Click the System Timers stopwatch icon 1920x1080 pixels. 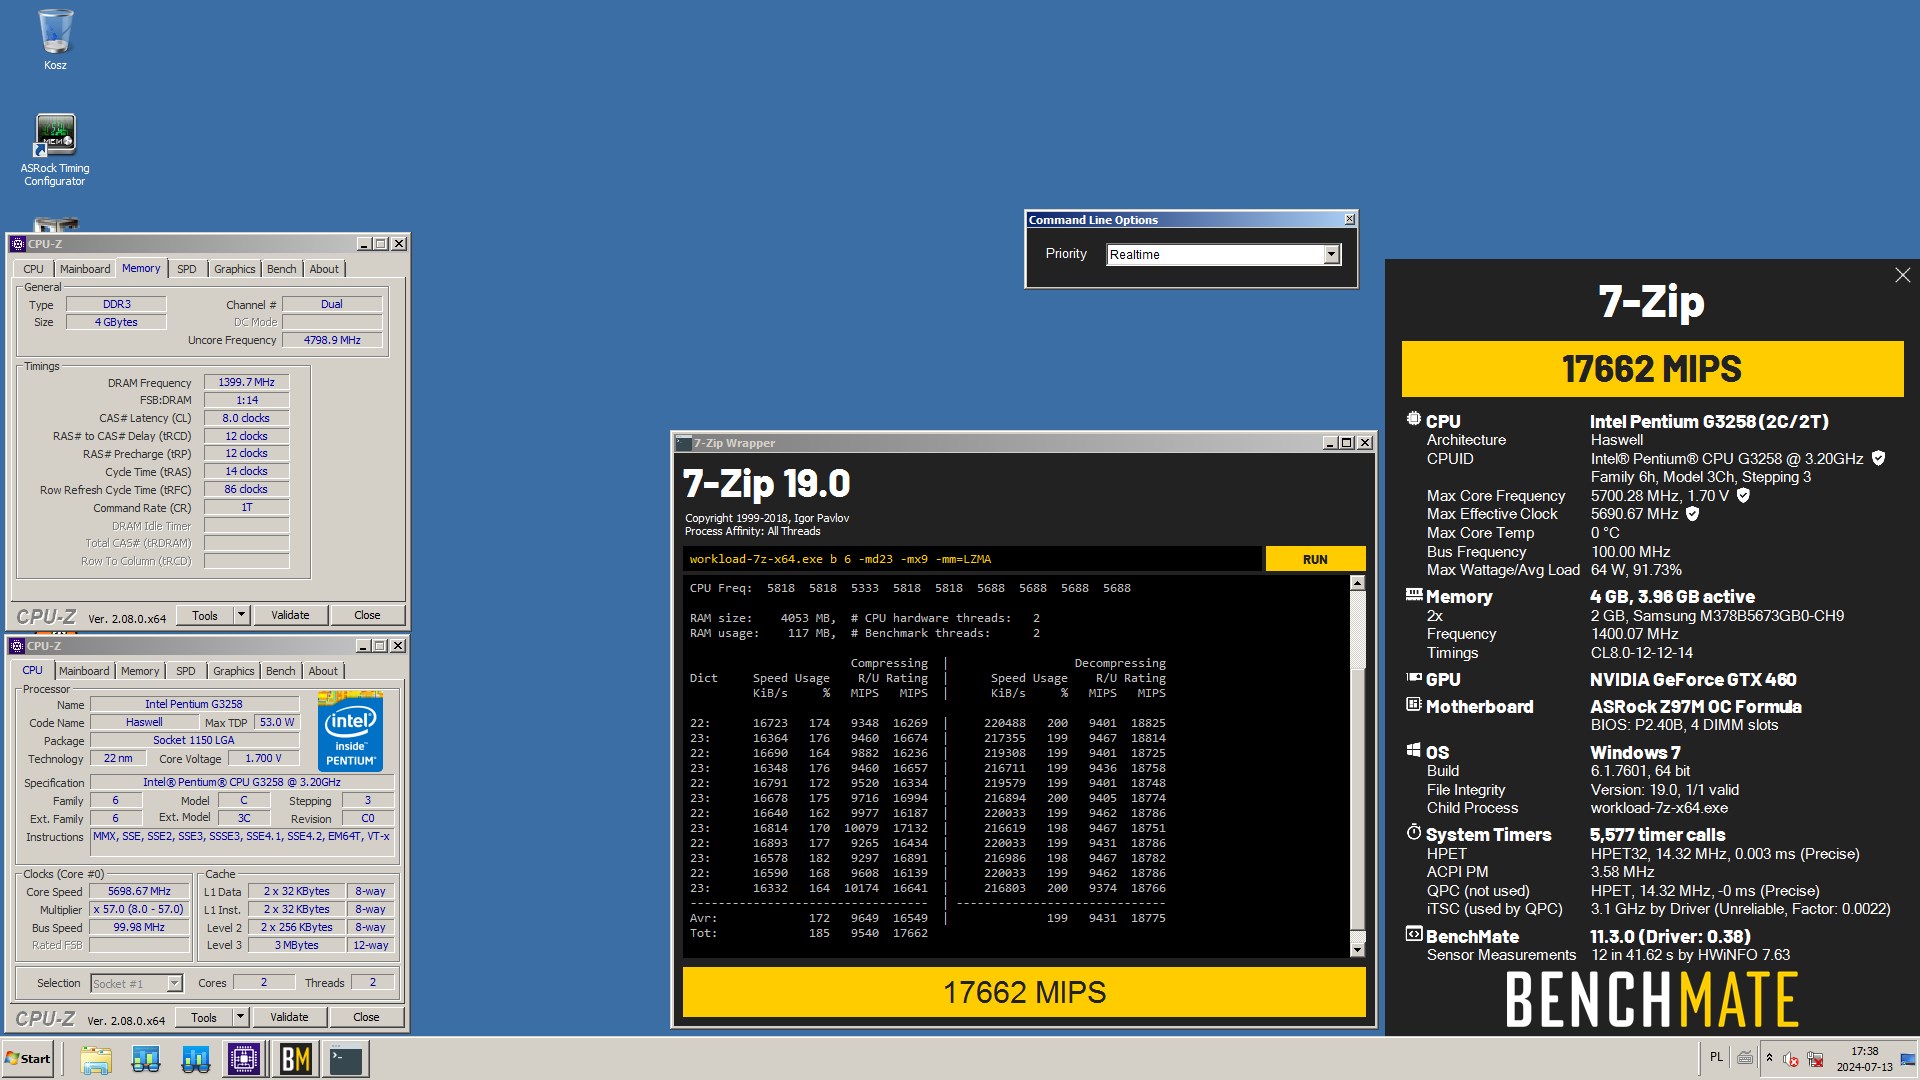(x=1413, y=833)
